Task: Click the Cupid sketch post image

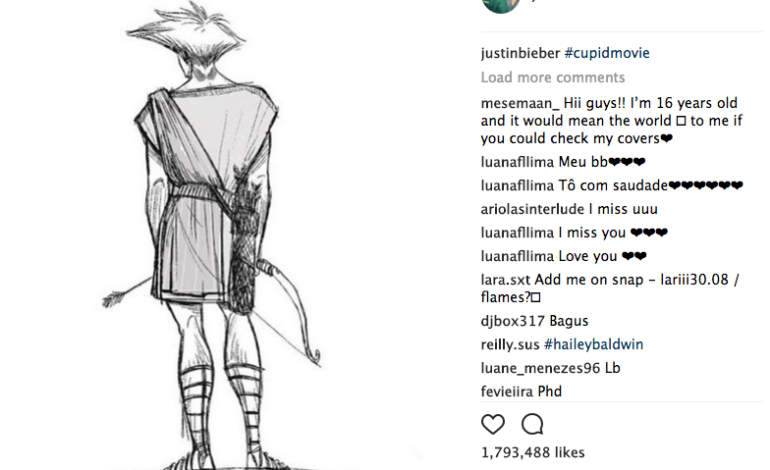Action: pos(211,235)
